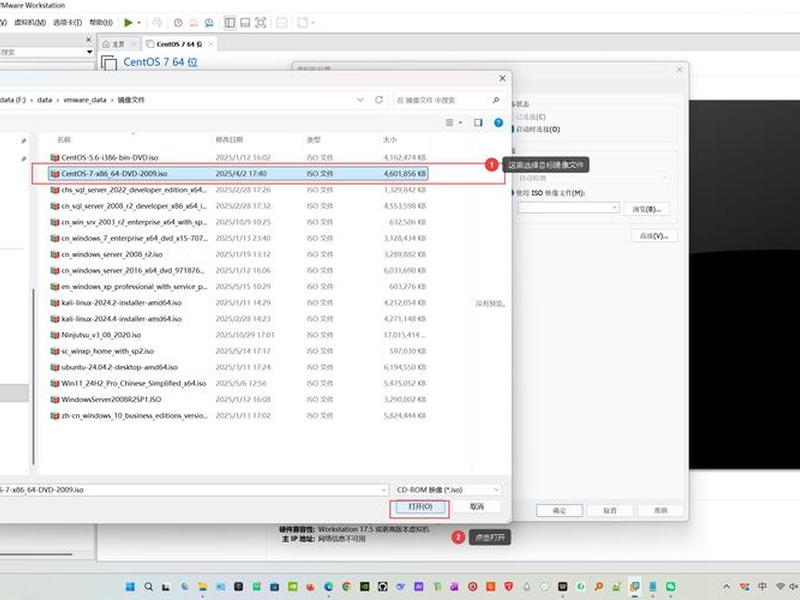Click the file dialog navigation pane scrollbar
The height and width of the screenshot is (600, 800).
(x=33, y=377)
